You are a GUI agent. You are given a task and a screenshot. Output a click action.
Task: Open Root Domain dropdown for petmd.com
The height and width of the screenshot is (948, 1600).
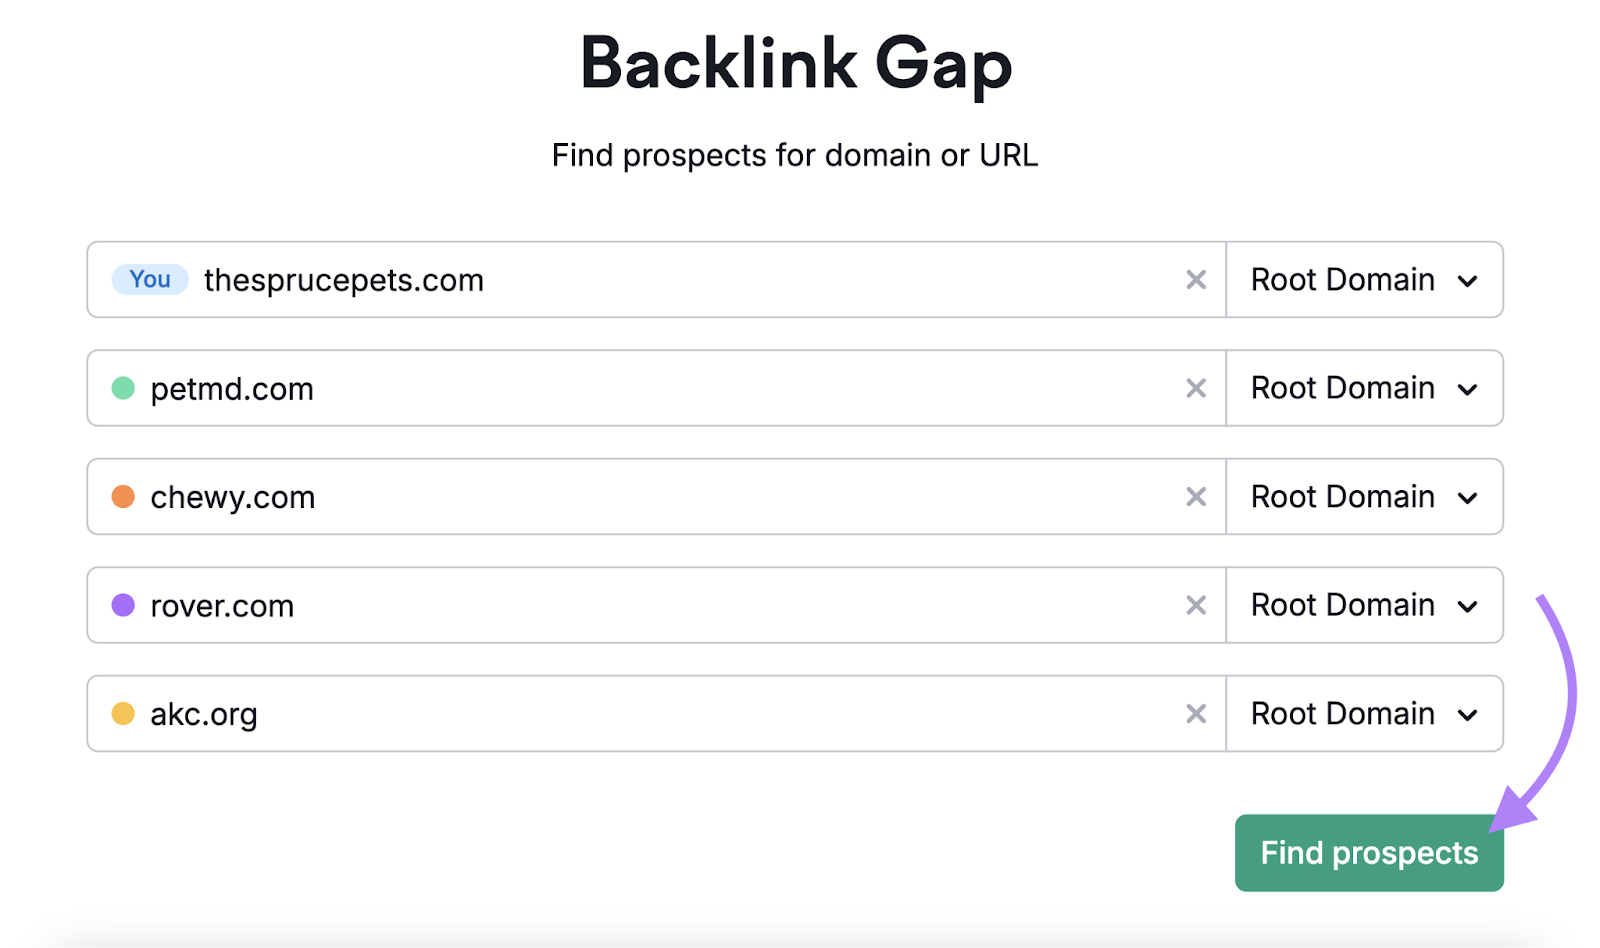[1364, 388]
